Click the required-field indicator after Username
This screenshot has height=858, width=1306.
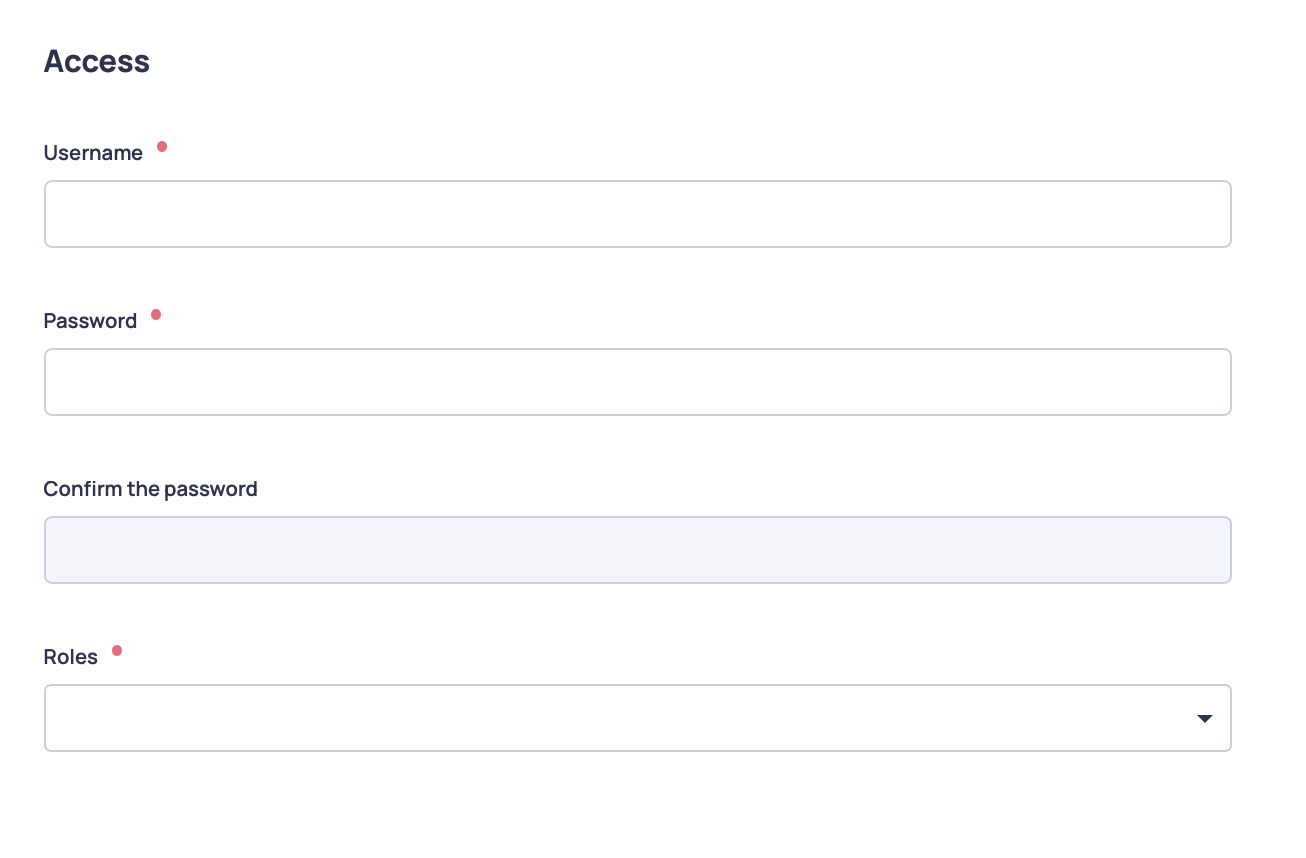[162, 147]
